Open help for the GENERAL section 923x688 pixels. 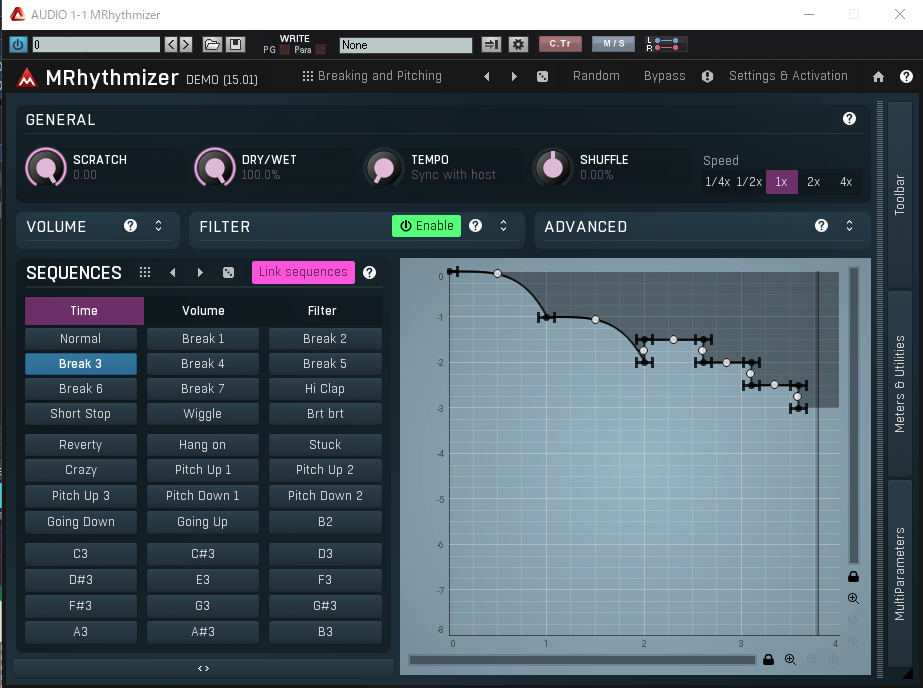click(849, 119)
